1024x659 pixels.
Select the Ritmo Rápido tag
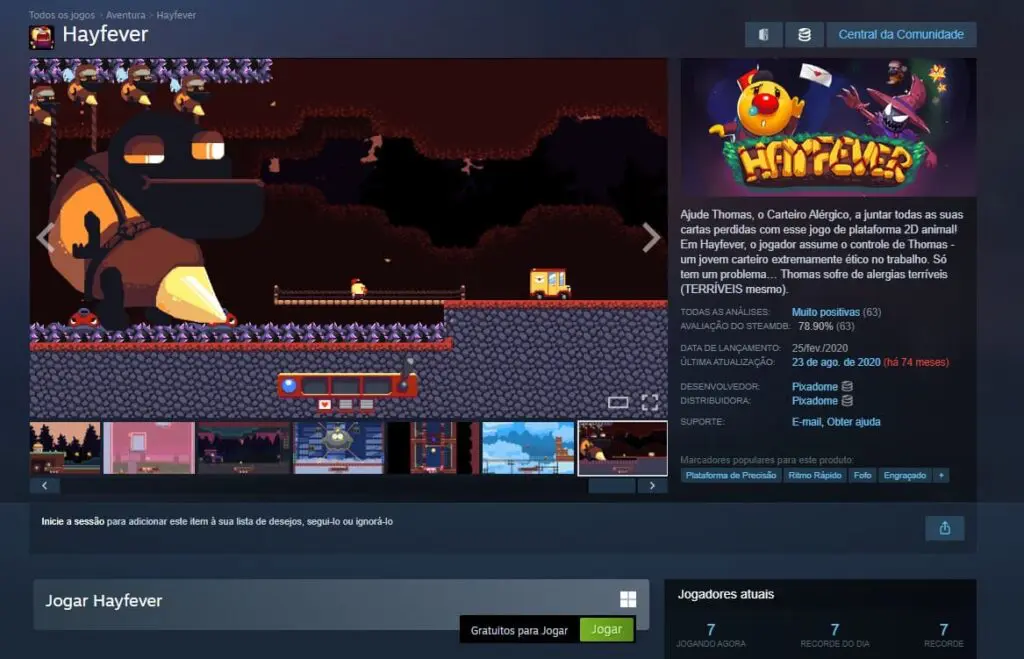814,475
